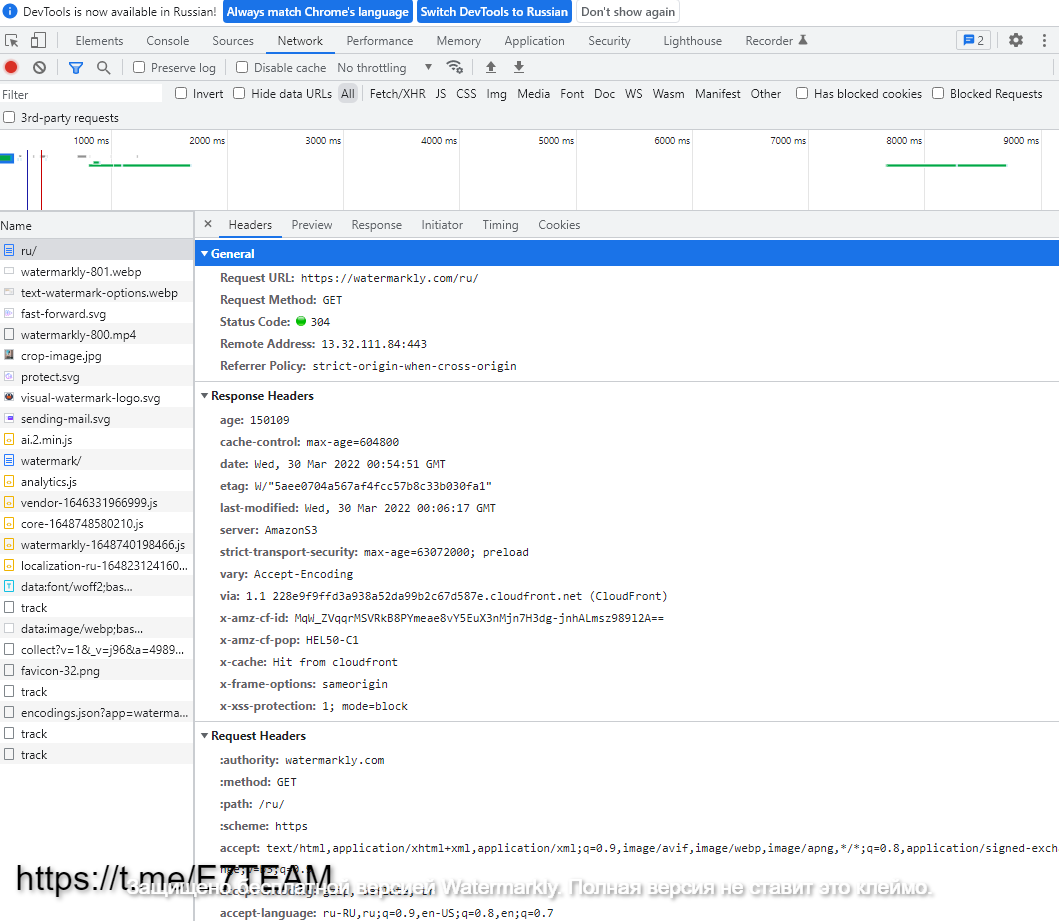Image resolution: width=1059 pixels, height=921 pixels.
Task: Export HAR file download arrow icon
Action: click(x=519, y=67)
